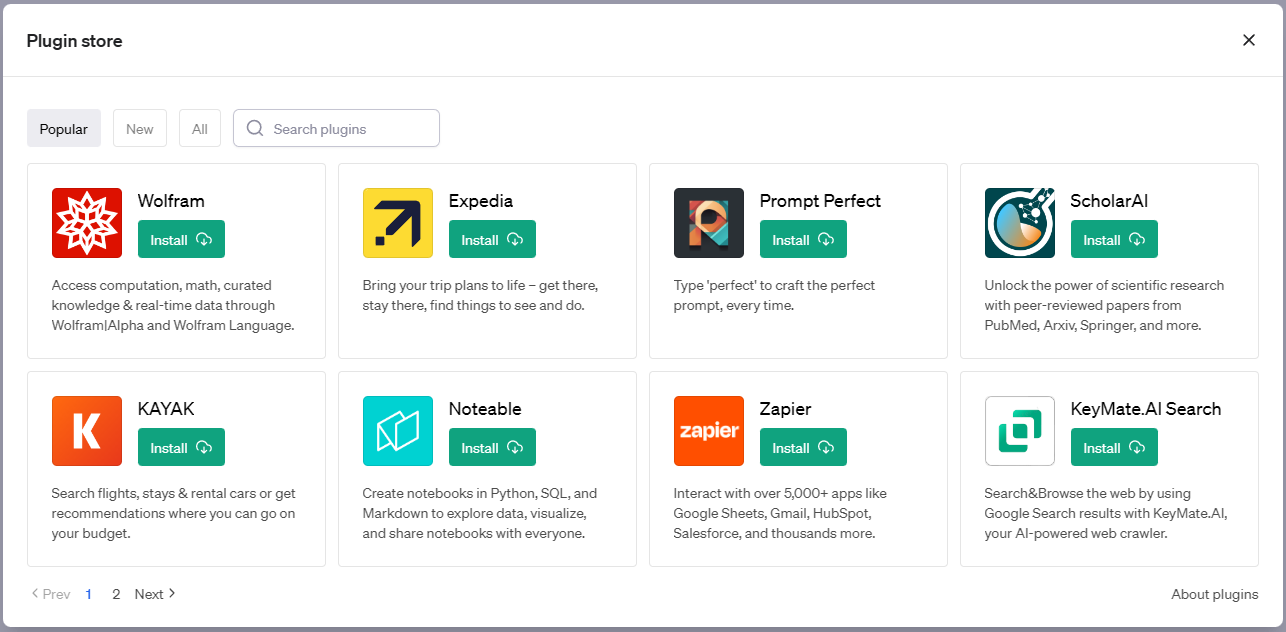Screen dimensions: 1286x632
Task: Click Expedia's 'Bring your trip plans' description
Action: (480, 295)
